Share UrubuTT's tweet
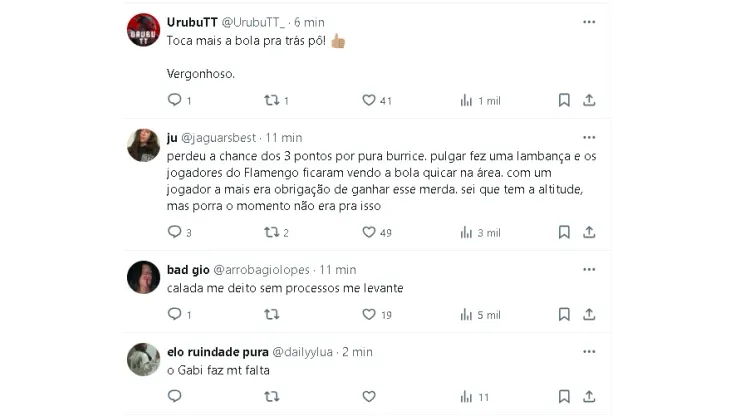The width and height of the screenshot is (740, 416). [x=589, y=100]
